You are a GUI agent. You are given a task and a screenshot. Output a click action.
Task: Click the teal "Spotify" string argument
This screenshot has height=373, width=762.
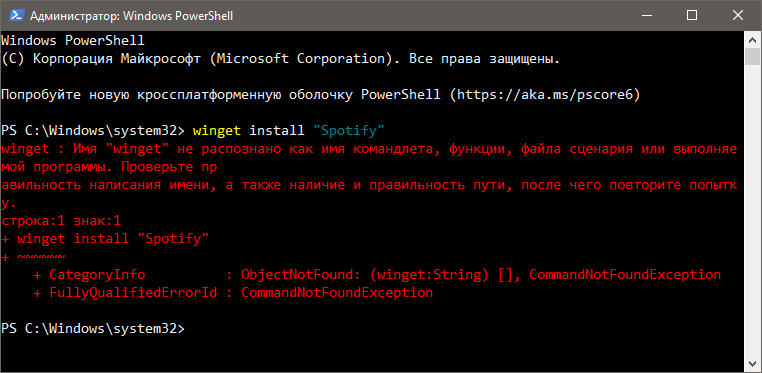pos(349,131)
